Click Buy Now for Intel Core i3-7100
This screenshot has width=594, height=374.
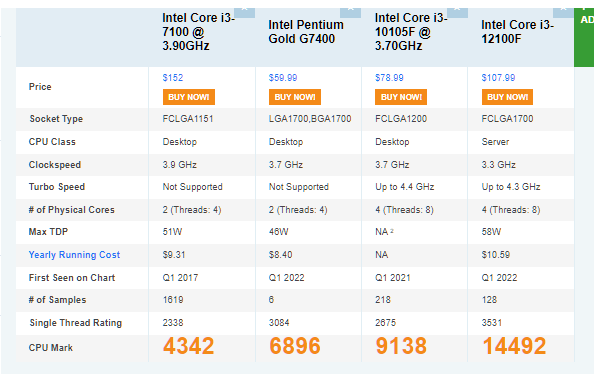coord(189,97)
